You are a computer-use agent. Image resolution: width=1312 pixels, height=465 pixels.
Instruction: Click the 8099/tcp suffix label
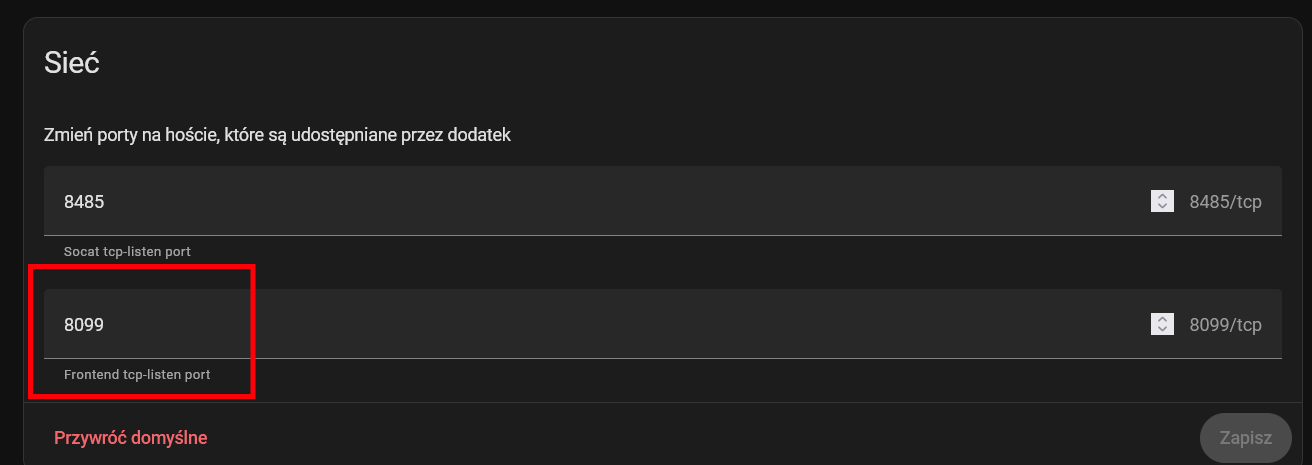point(1225,325)
